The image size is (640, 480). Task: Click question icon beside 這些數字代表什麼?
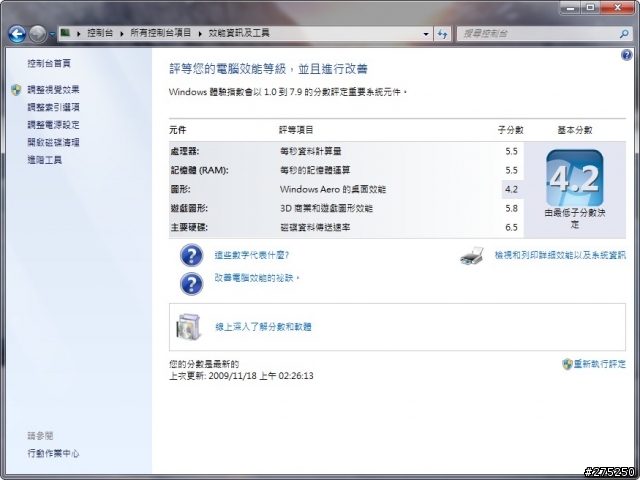pos(191,256)
